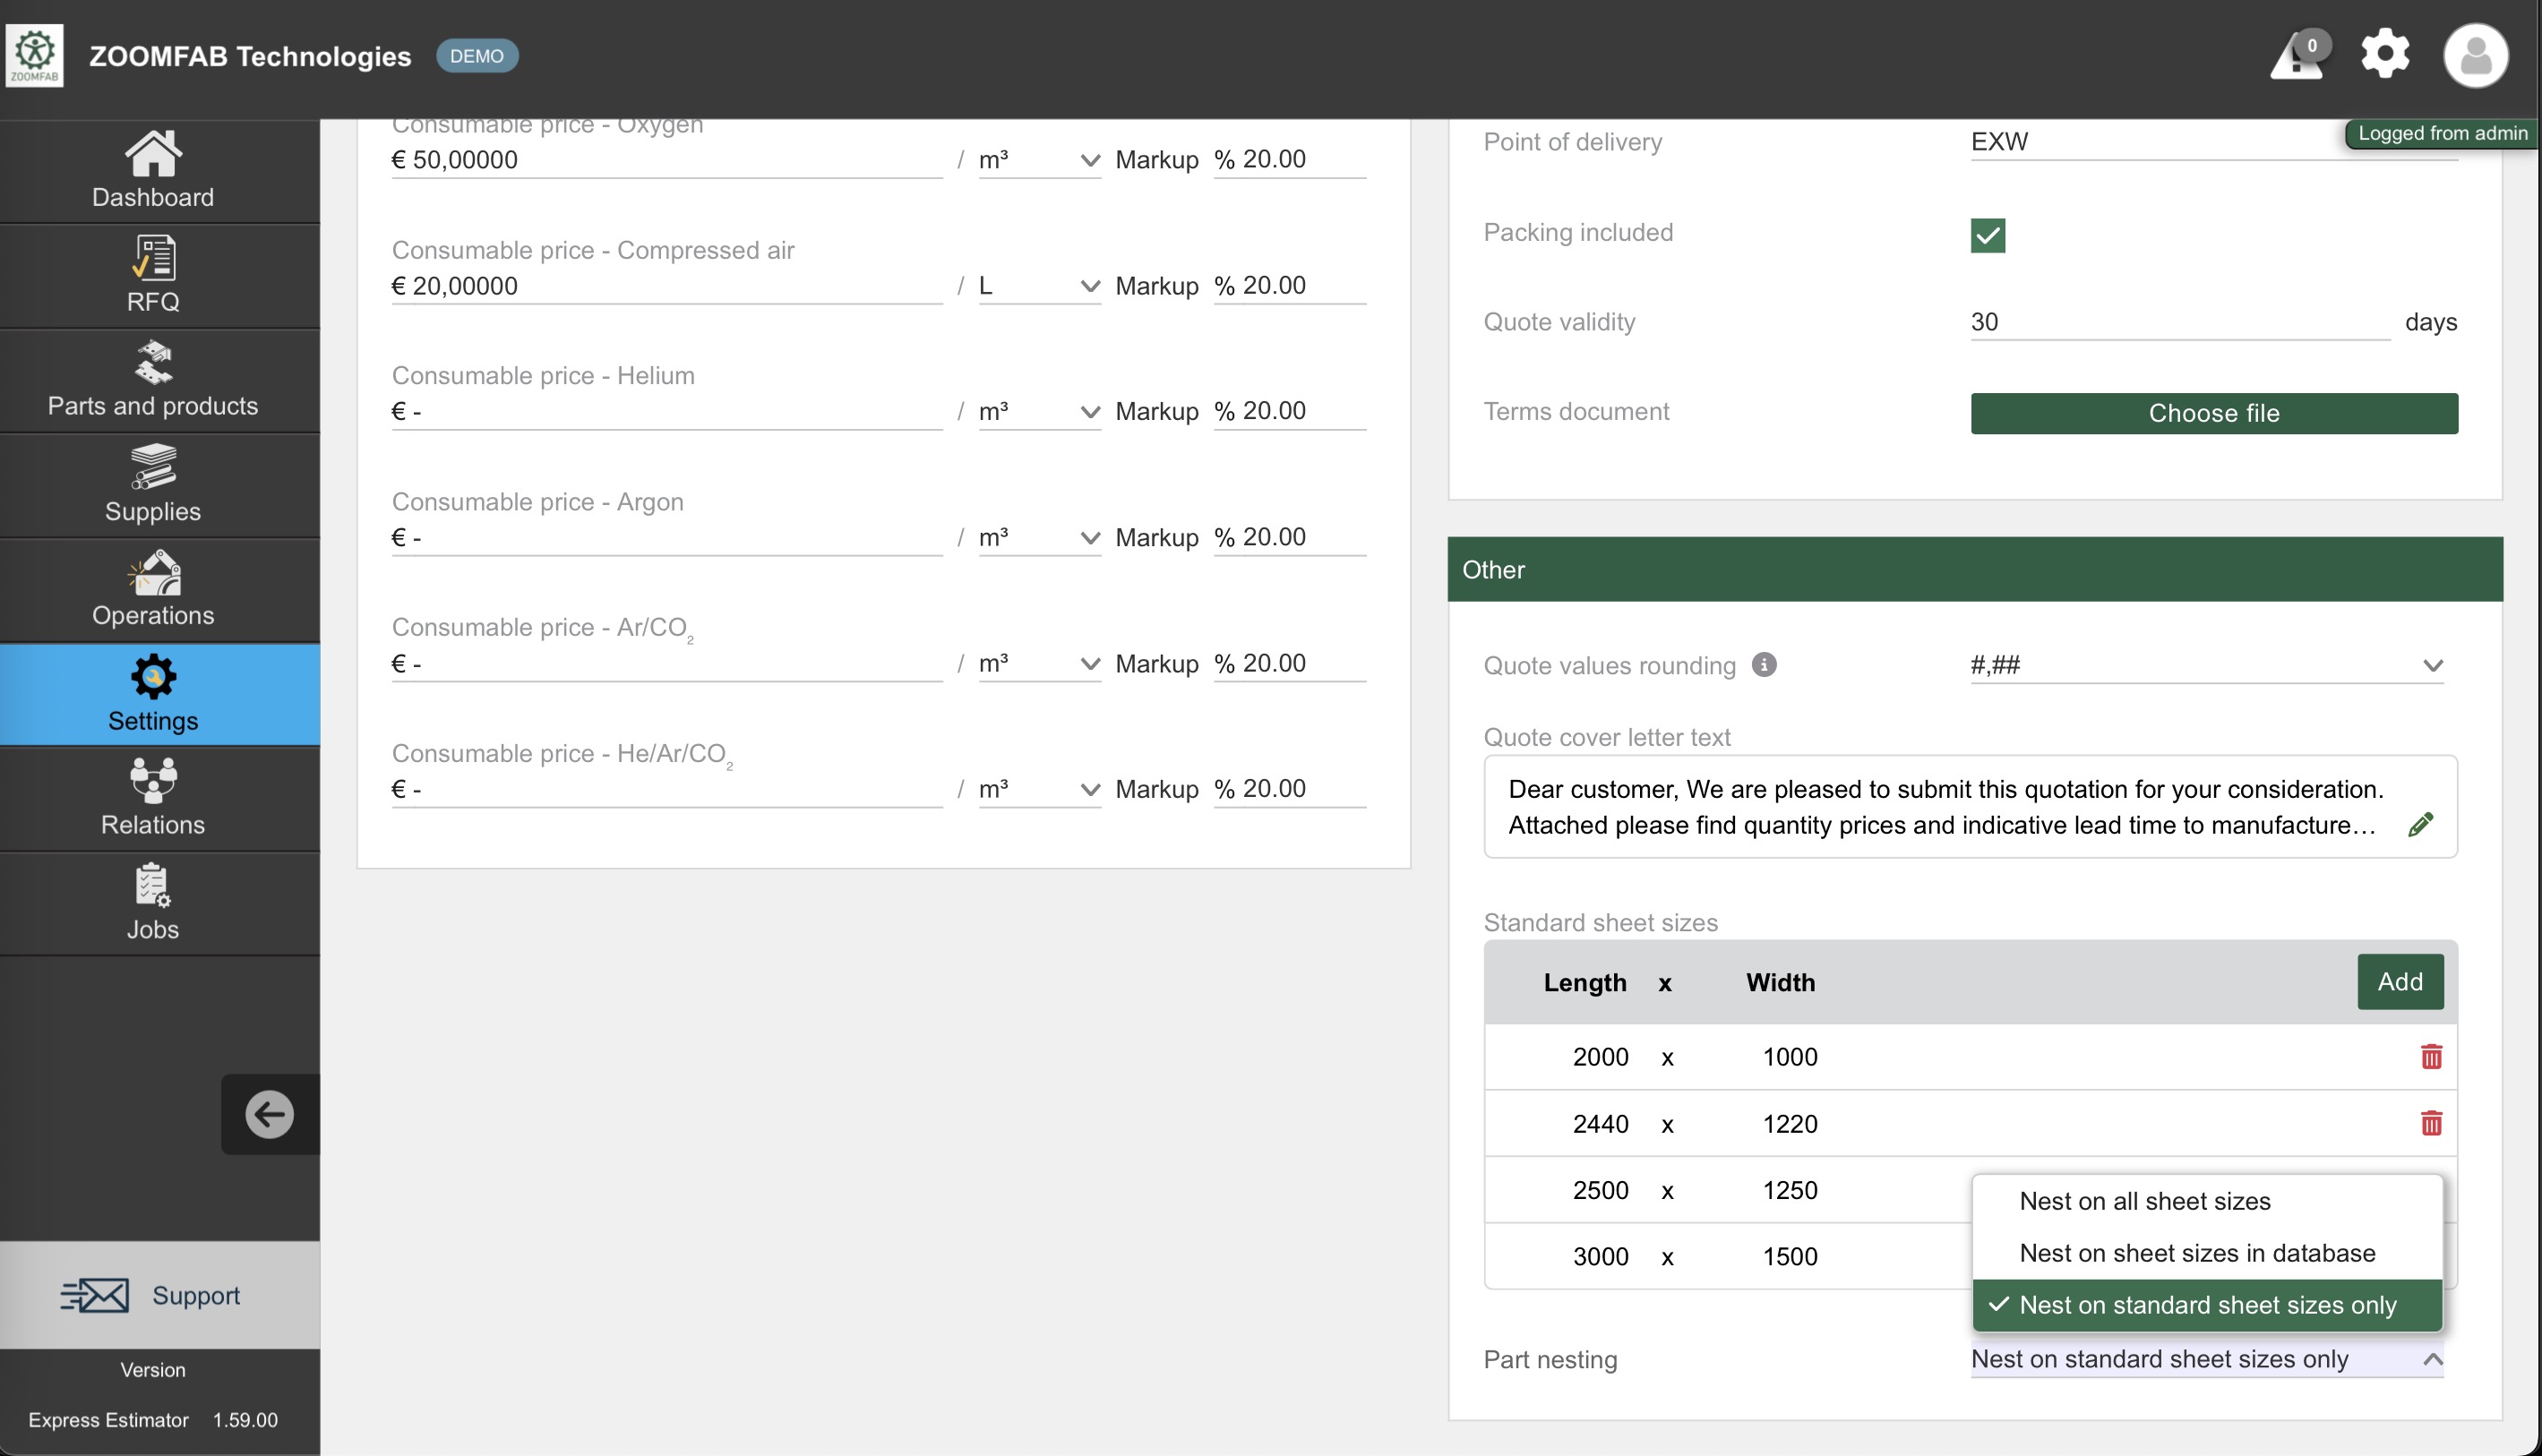Uncheck the Packing included checkbox
The image size is (2542, 1456).
pos(1987,236)
